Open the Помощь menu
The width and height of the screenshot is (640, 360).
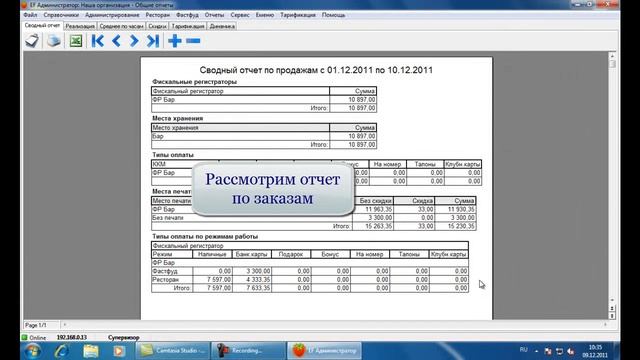click(x=333, y=15)
